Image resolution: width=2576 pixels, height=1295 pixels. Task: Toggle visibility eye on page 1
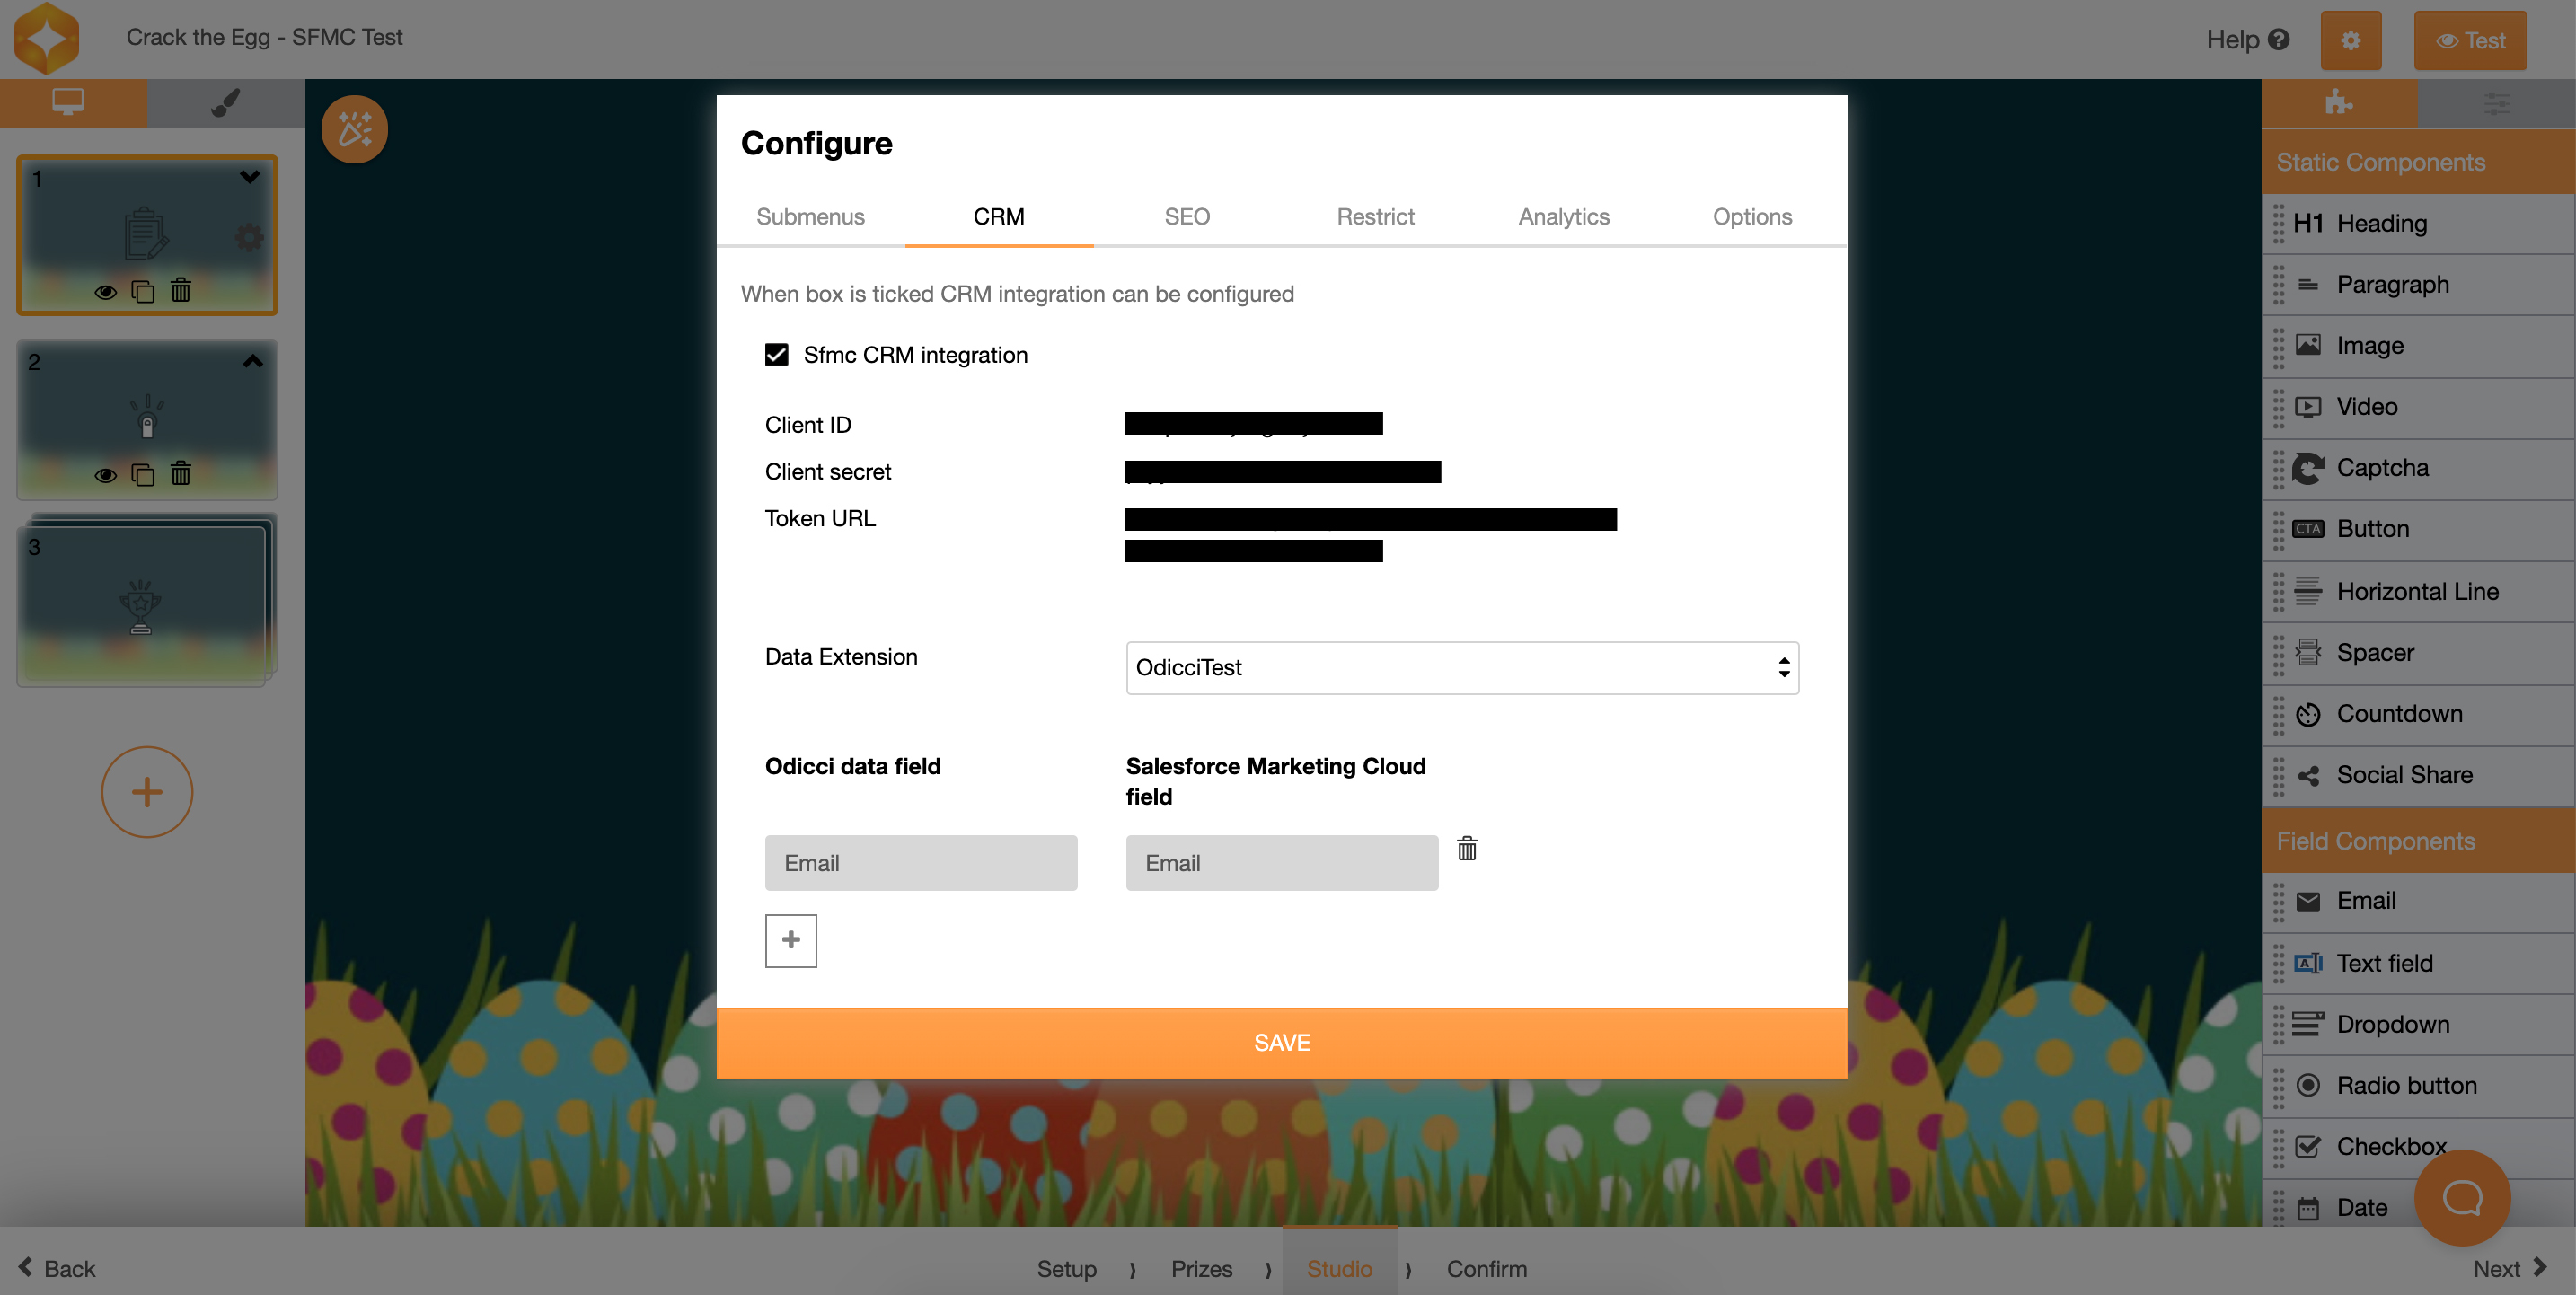point(105,292)
